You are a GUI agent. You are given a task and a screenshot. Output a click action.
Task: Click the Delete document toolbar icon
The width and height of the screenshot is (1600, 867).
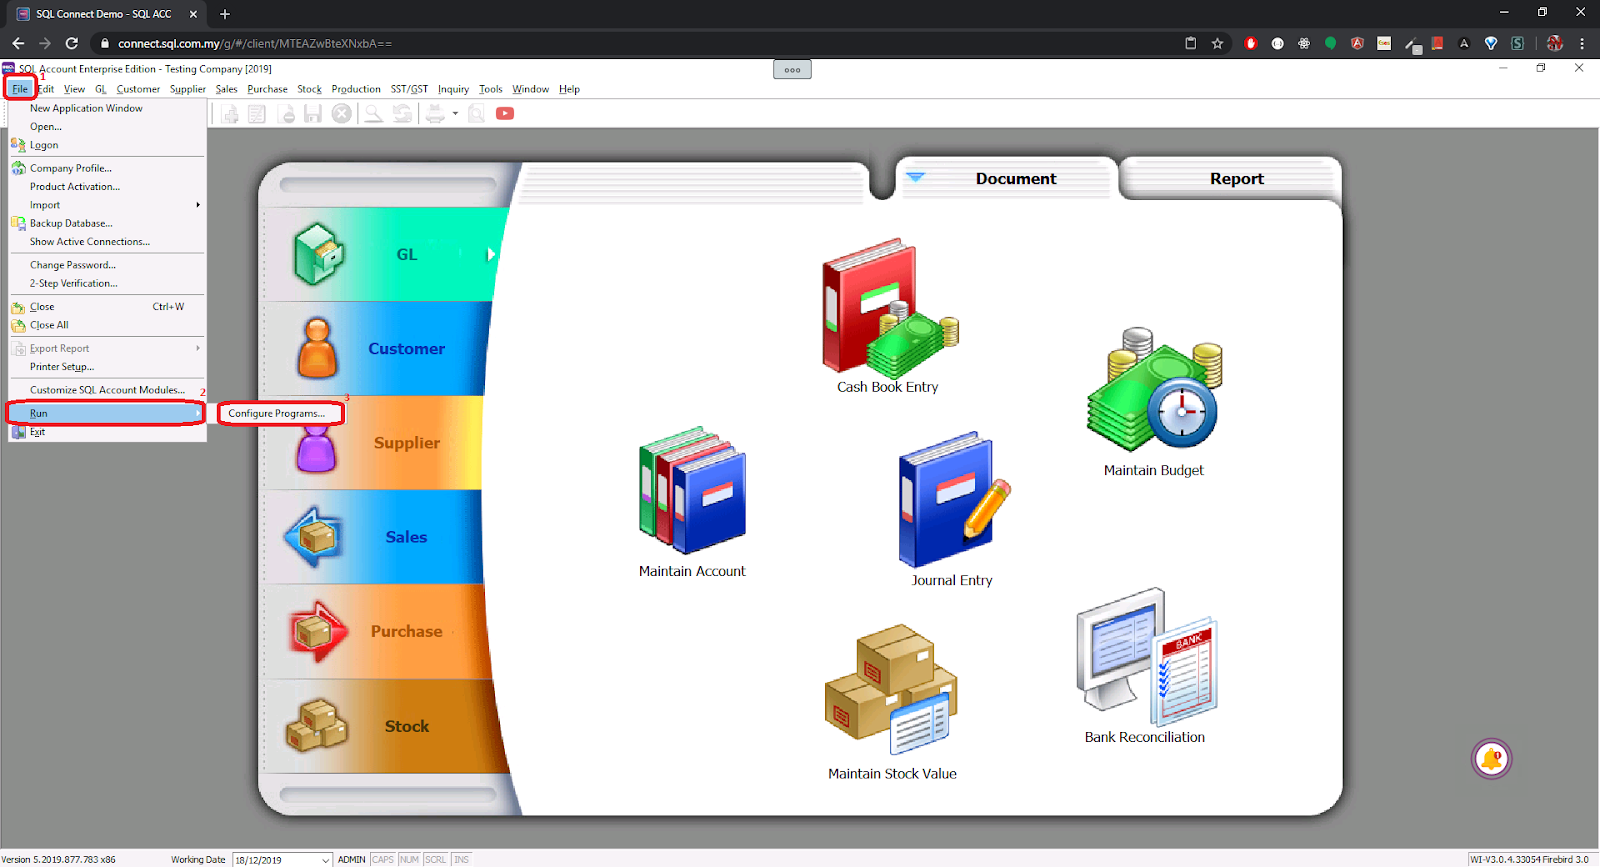point(287,114)
